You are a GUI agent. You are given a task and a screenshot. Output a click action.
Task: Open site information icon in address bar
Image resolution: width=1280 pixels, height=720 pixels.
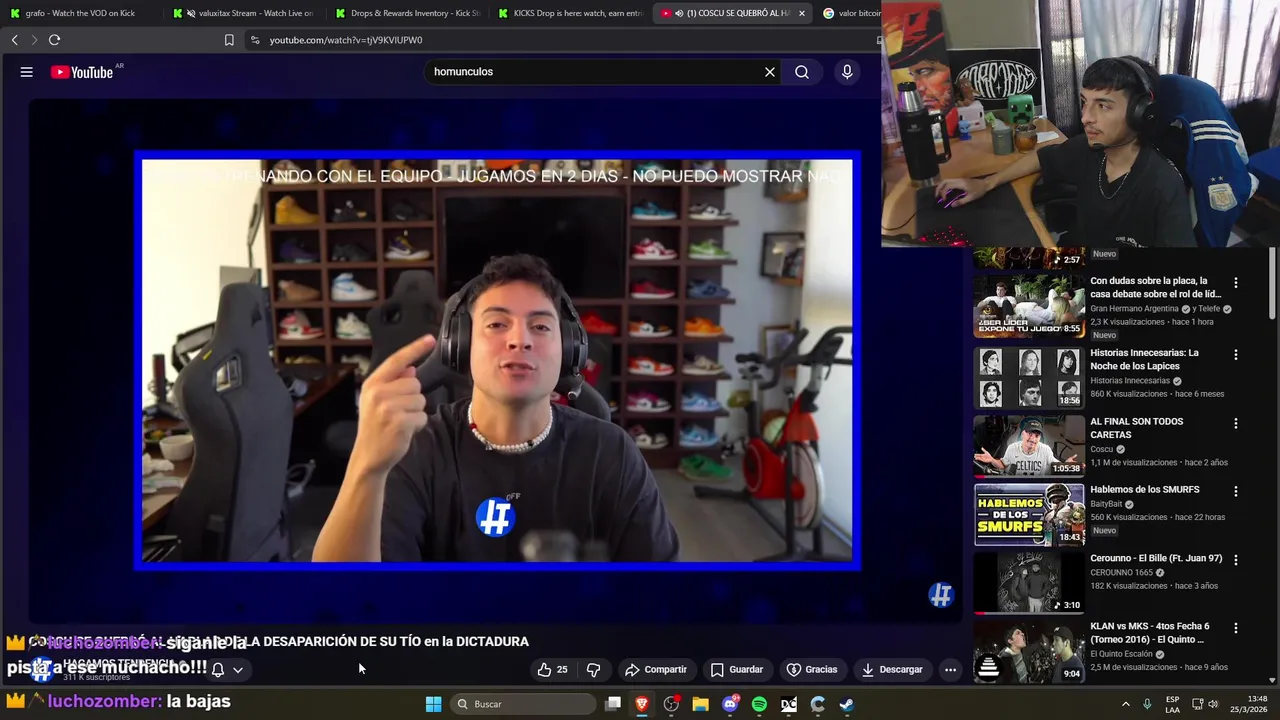[255, 40]
